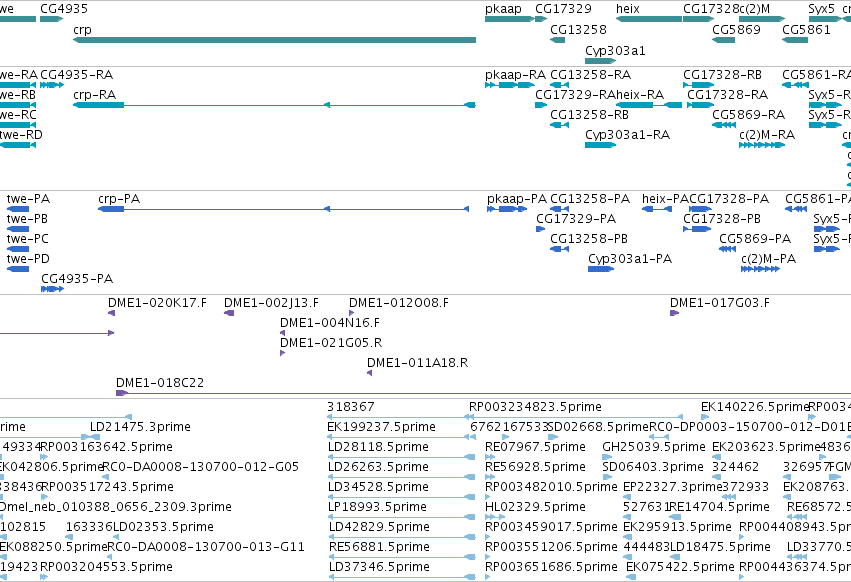This screenshot has width=851, height=582.
Task: Select the Cyp303a1-RA transcript label
Action: click(627, 135)
